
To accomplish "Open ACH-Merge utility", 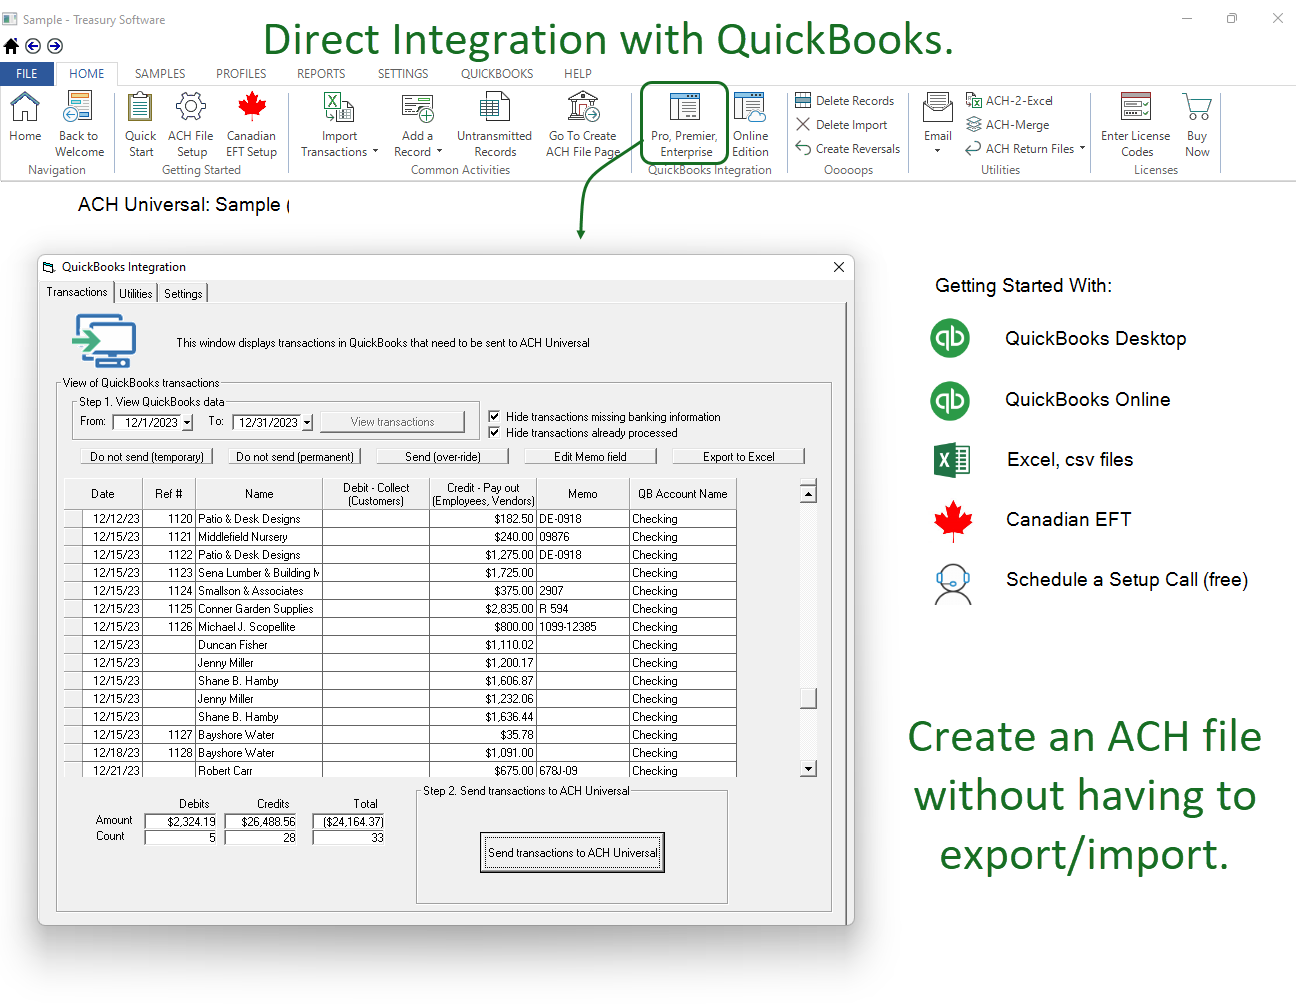I will click(1008, 125).
